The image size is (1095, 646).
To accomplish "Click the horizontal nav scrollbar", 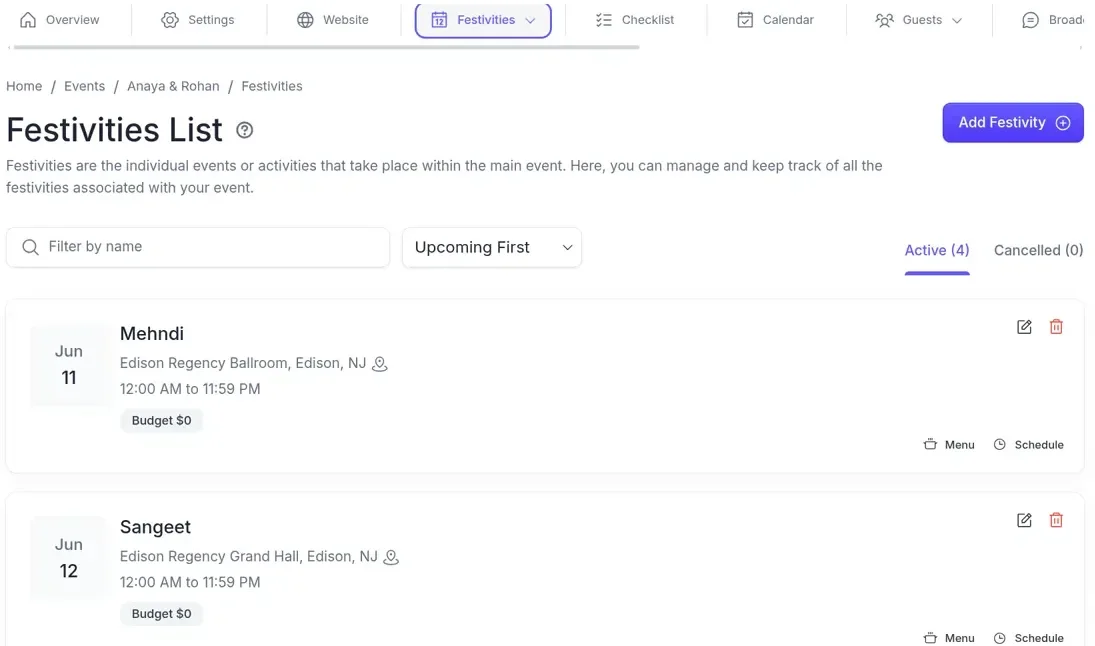I will point(326,47).
